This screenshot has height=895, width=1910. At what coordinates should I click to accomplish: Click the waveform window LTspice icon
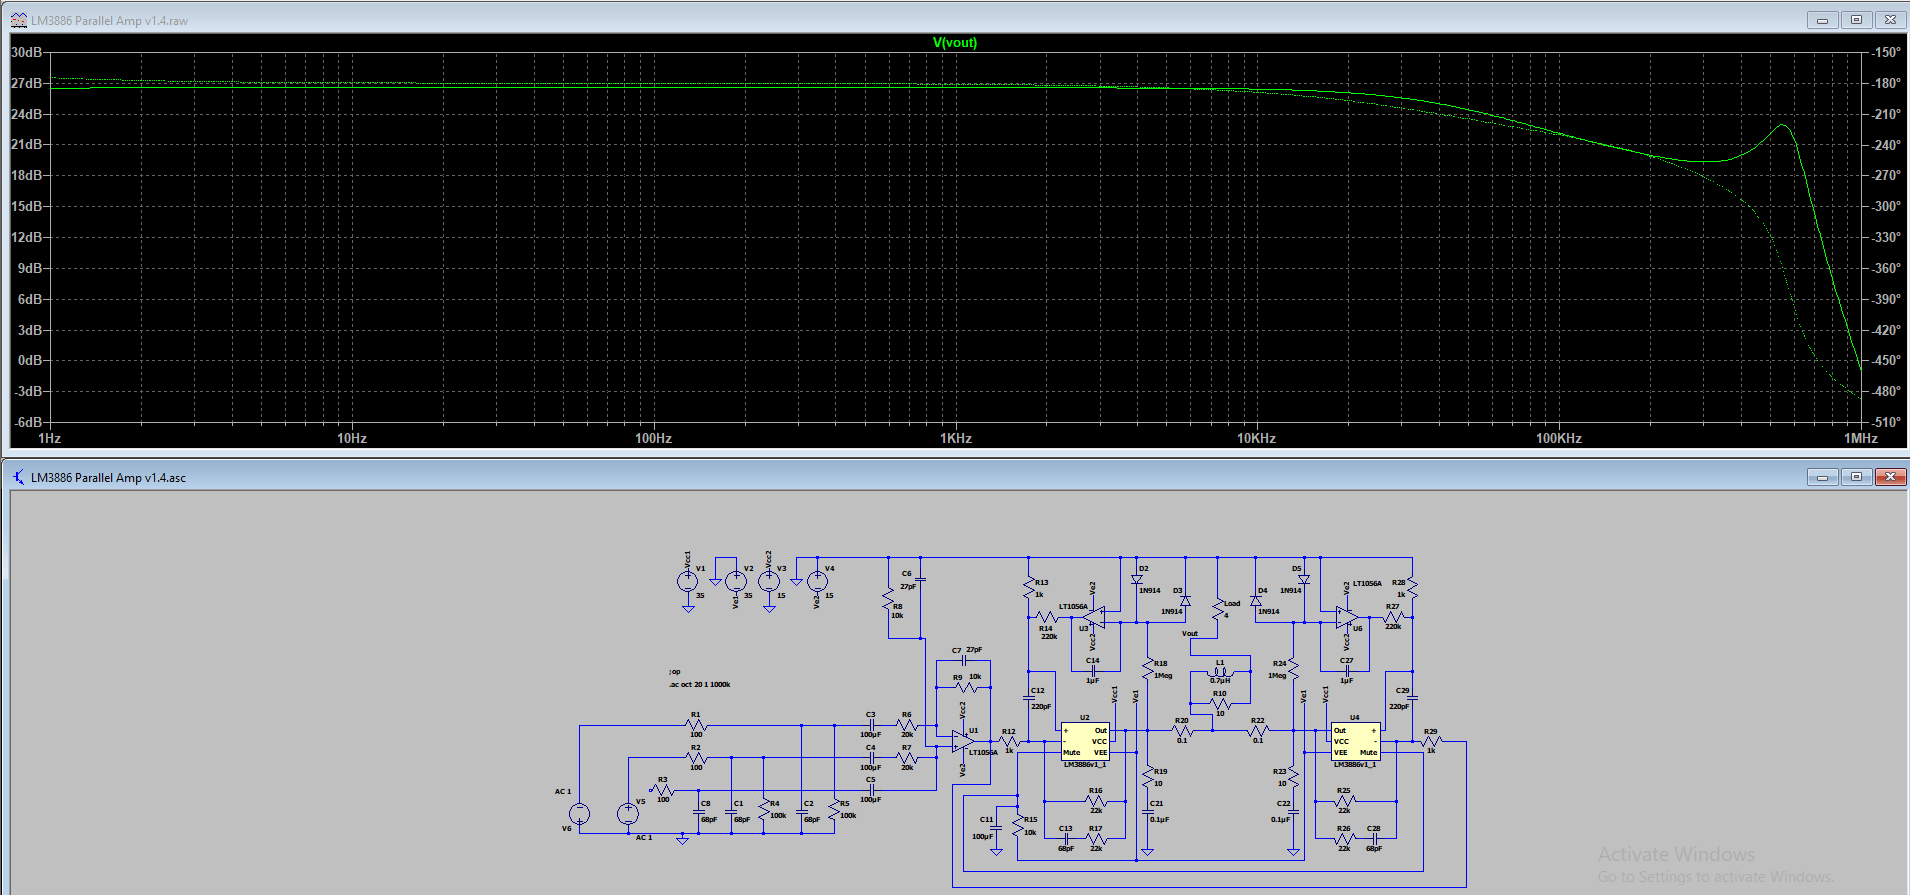click(x=19, y=20)
